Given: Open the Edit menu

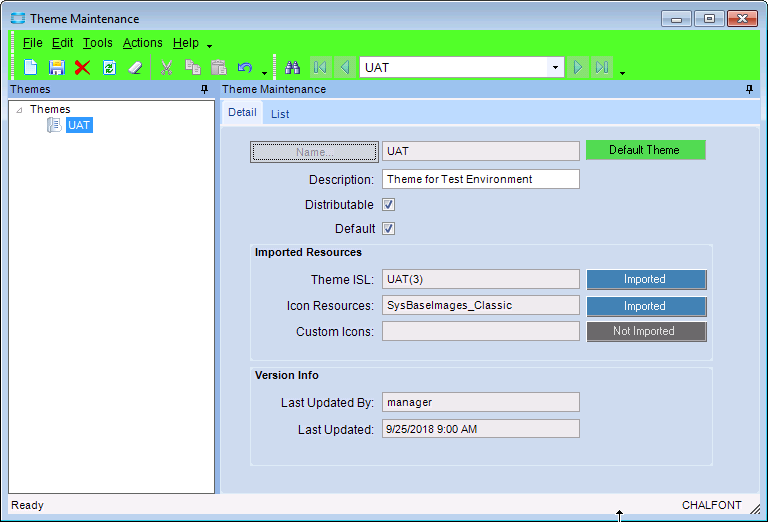Looking at the screenshot, I should pyautogui.click(x=62, y=43).
